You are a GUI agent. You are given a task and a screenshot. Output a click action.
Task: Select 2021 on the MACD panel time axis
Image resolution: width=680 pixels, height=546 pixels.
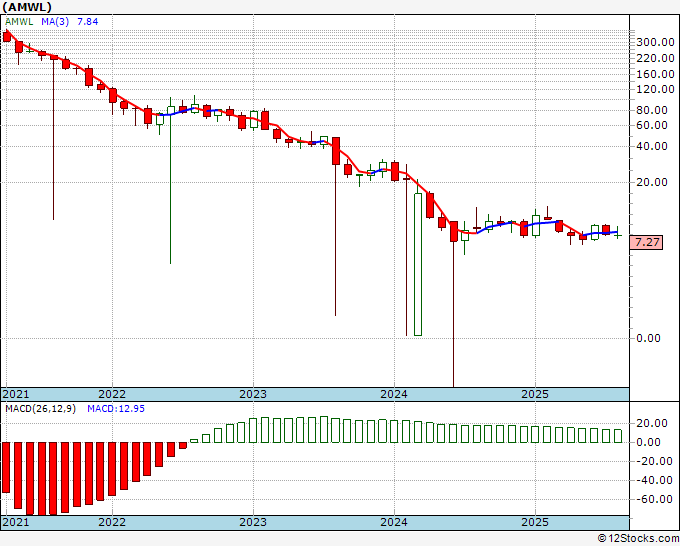tap(16, 522)
